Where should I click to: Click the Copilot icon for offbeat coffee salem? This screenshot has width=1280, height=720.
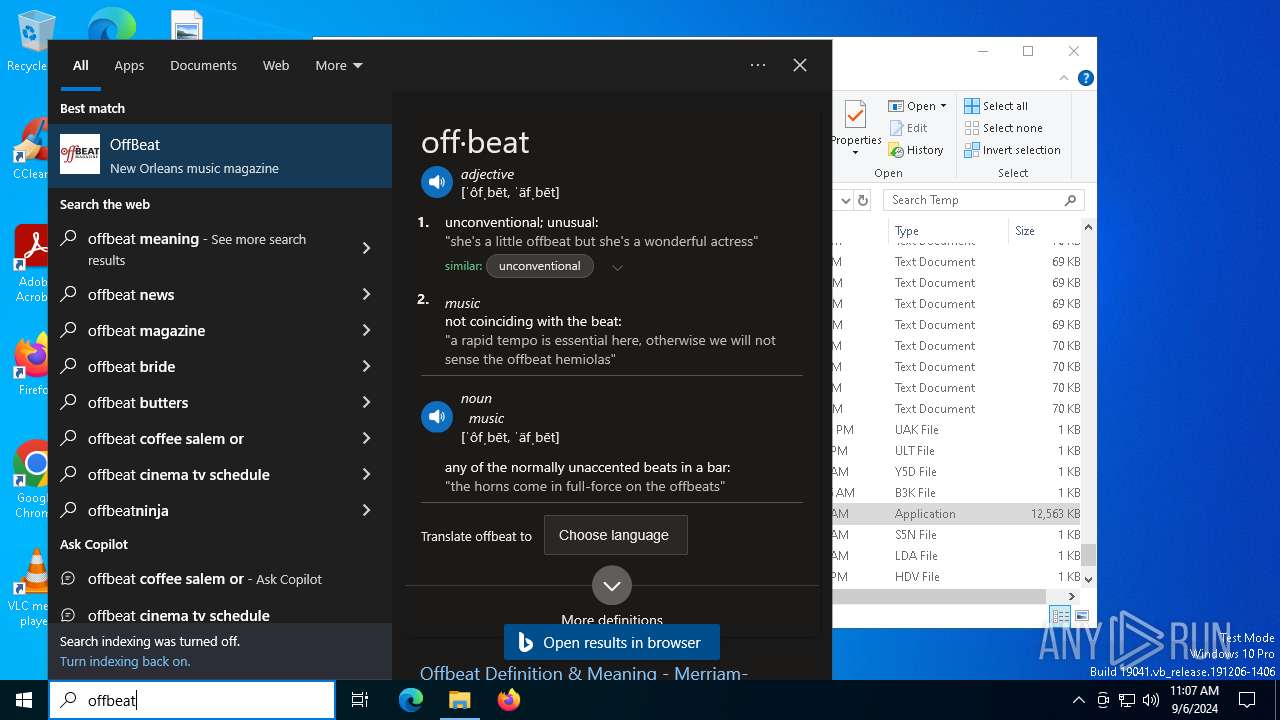coord(69,578)
